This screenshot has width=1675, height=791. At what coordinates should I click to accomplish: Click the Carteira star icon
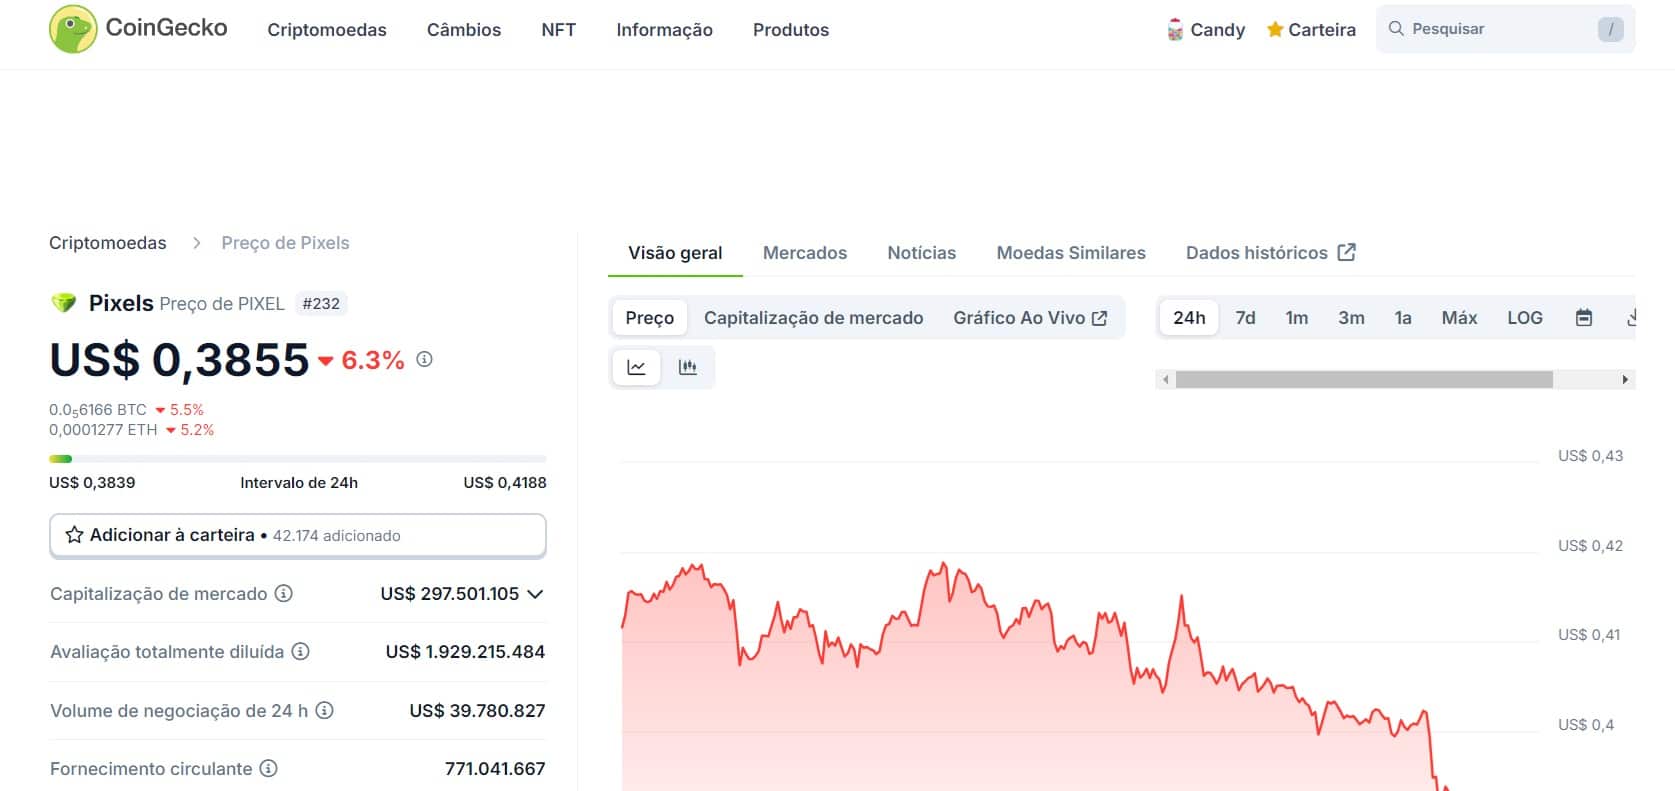click(x=1275, y=30)
